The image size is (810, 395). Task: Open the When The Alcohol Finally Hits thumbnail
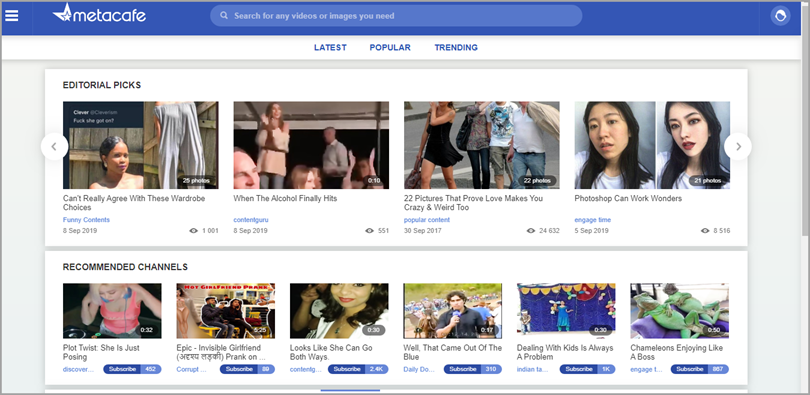pyautogui.click(x=311, y=145)
